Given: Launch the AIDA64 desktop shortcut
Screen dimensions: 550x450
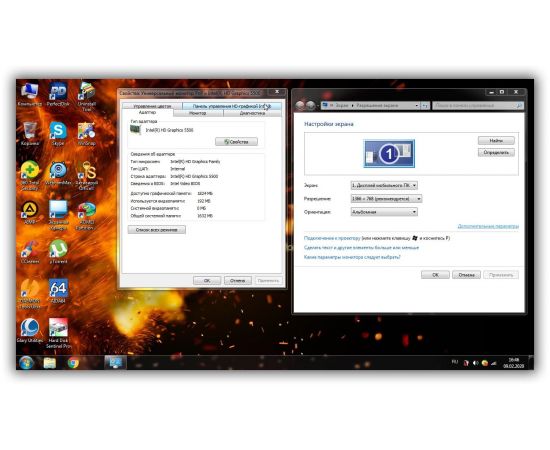Looking at the screenshot, I should pyautogui.click(x=58, y=291).
